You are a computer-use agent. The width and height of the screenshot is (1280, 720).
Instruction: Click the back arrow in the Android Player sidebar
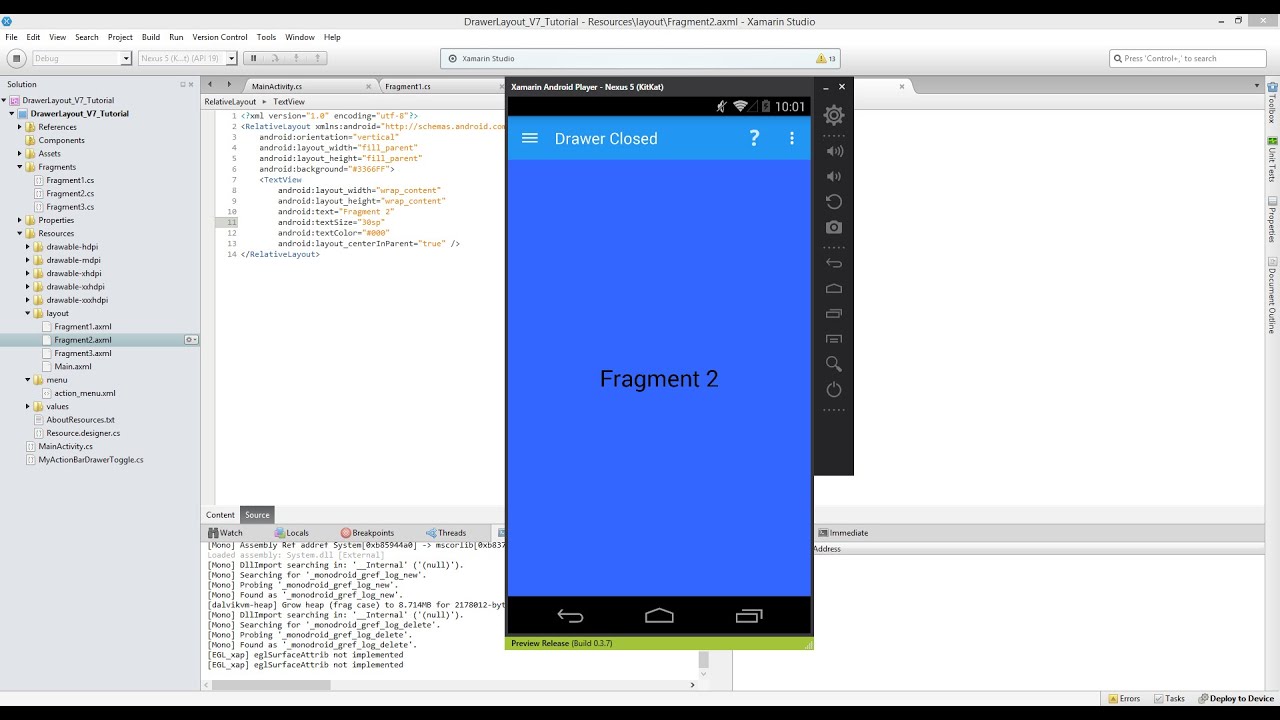point(834,263)
